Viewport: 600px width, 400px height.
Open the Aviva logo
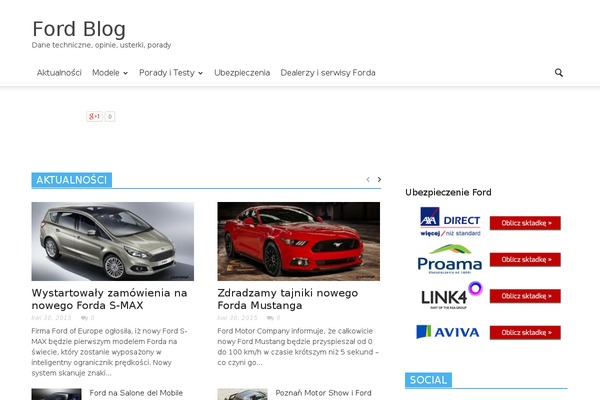[x=447, y=332]
